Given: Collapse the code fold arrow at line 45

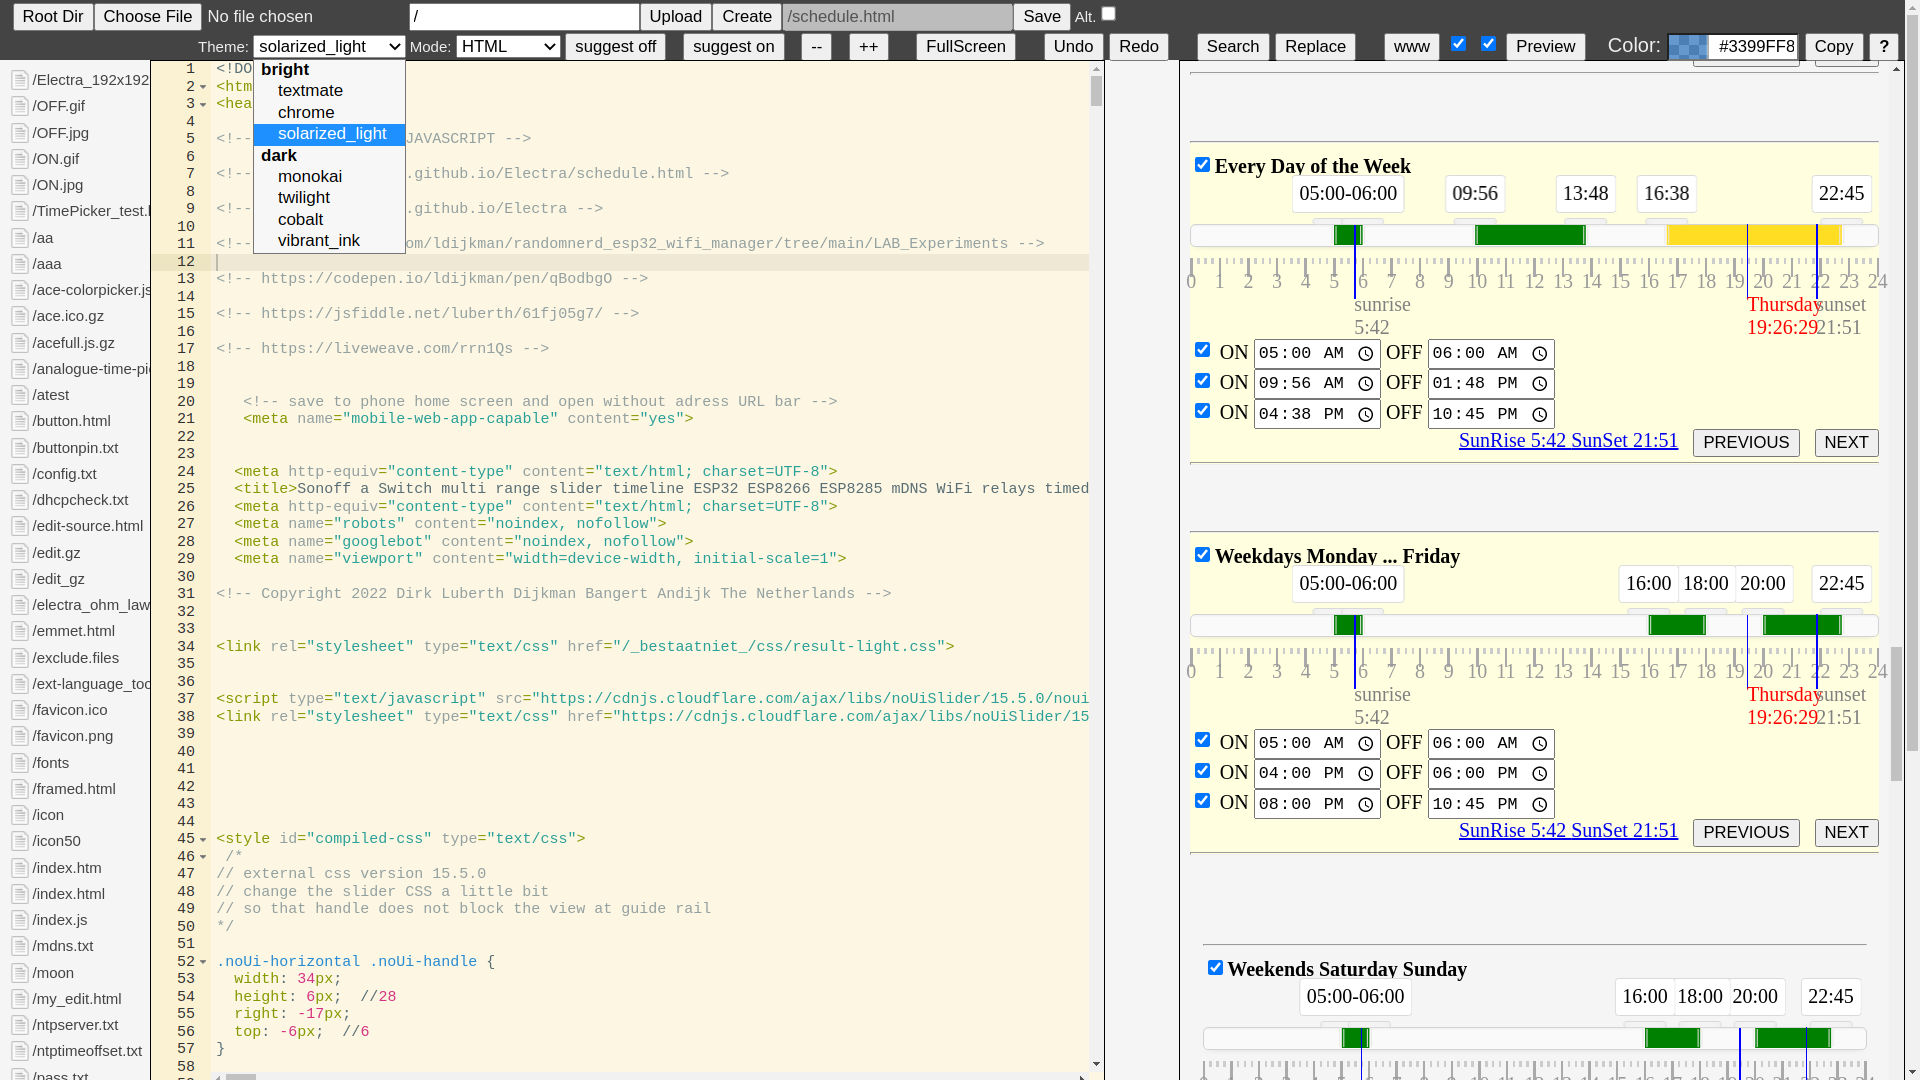Looking at the screenshot, I should [x=203, y=840].
